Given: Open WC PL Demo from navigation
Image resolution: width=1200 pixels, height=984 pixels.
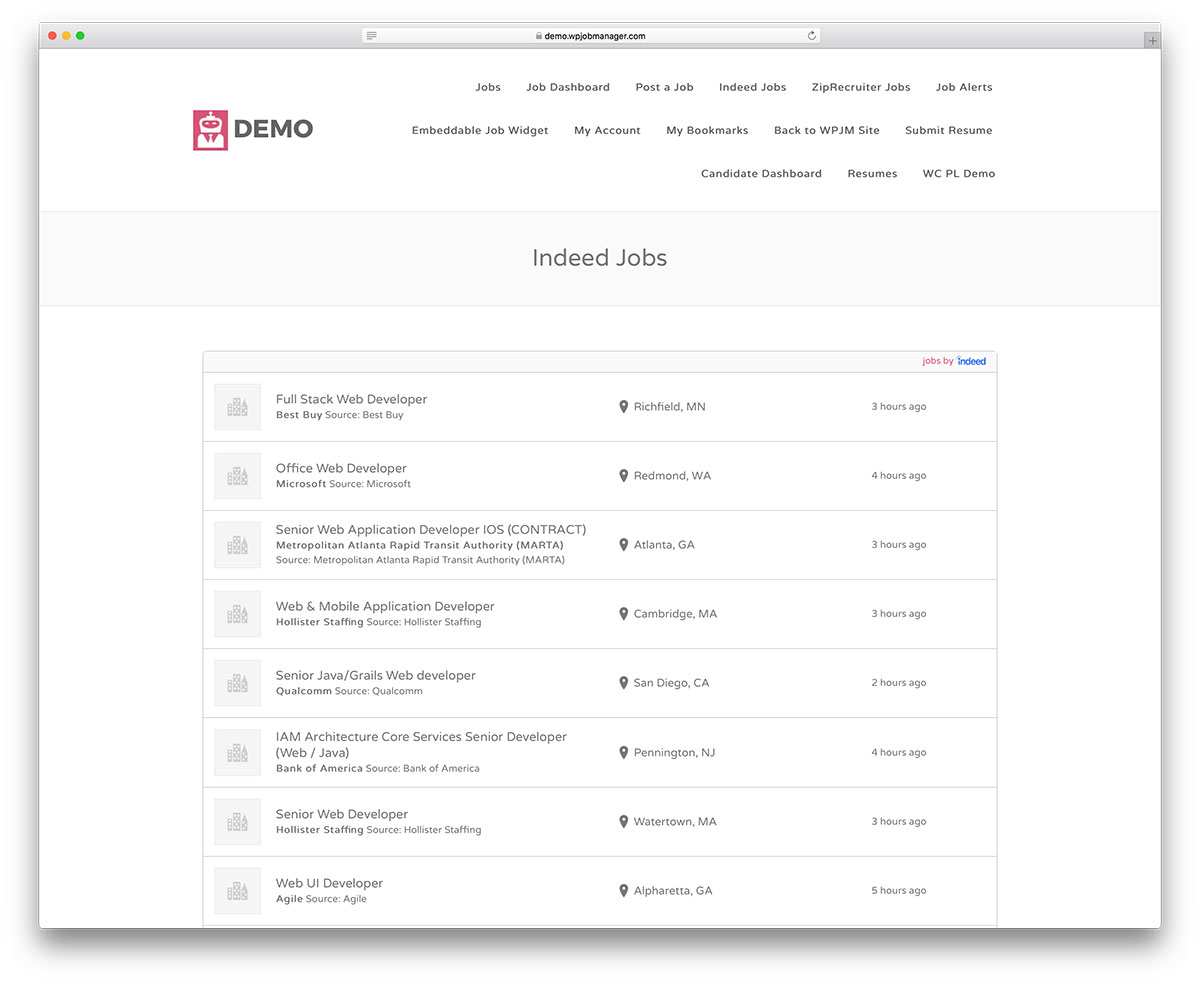Looking at the screenshot, I should pyautogui.click(x=959, y=173).
